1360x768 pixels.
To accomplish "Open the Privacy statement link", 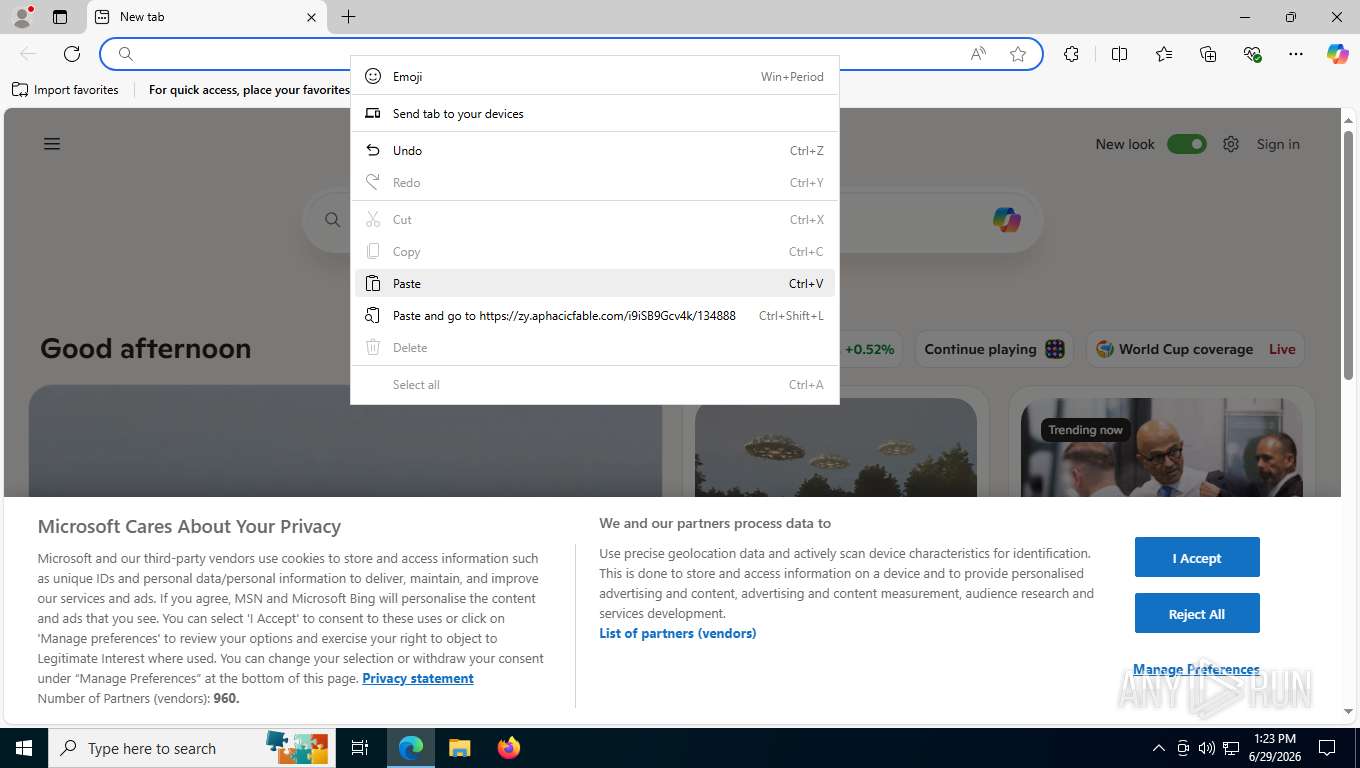I will click(x=418, y=678).
